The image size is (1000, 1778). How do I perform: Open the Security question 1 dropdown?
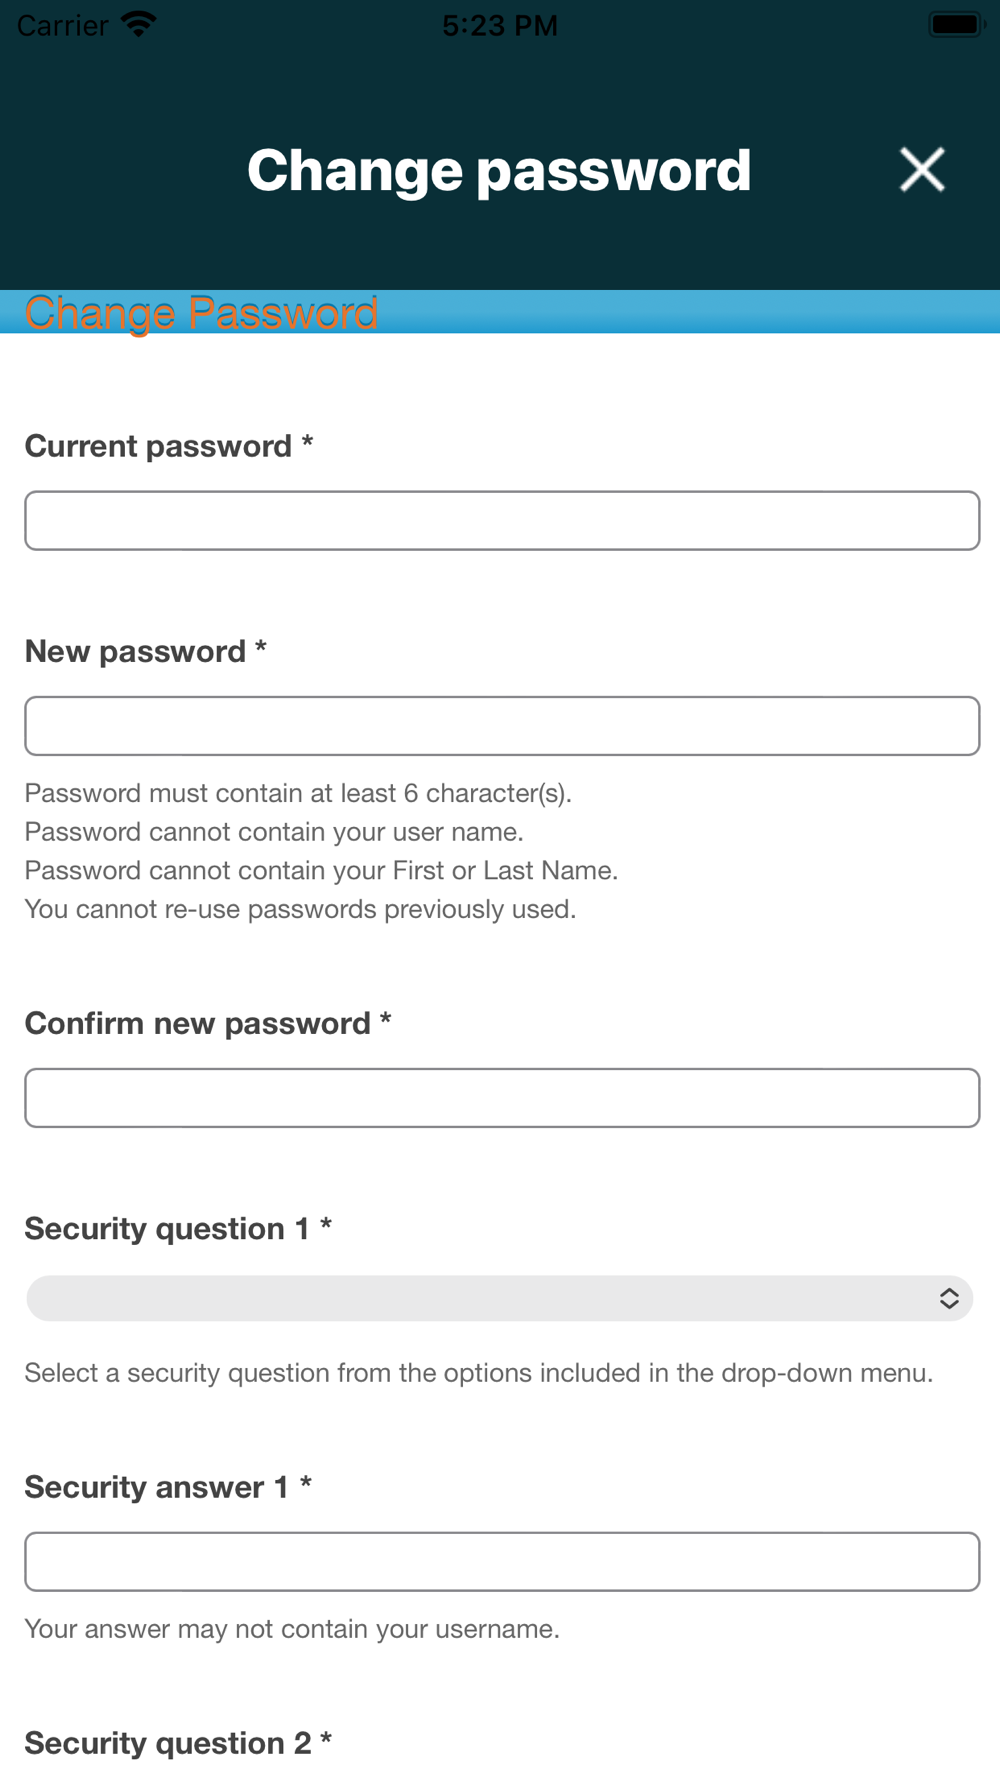pos(500,1298)
